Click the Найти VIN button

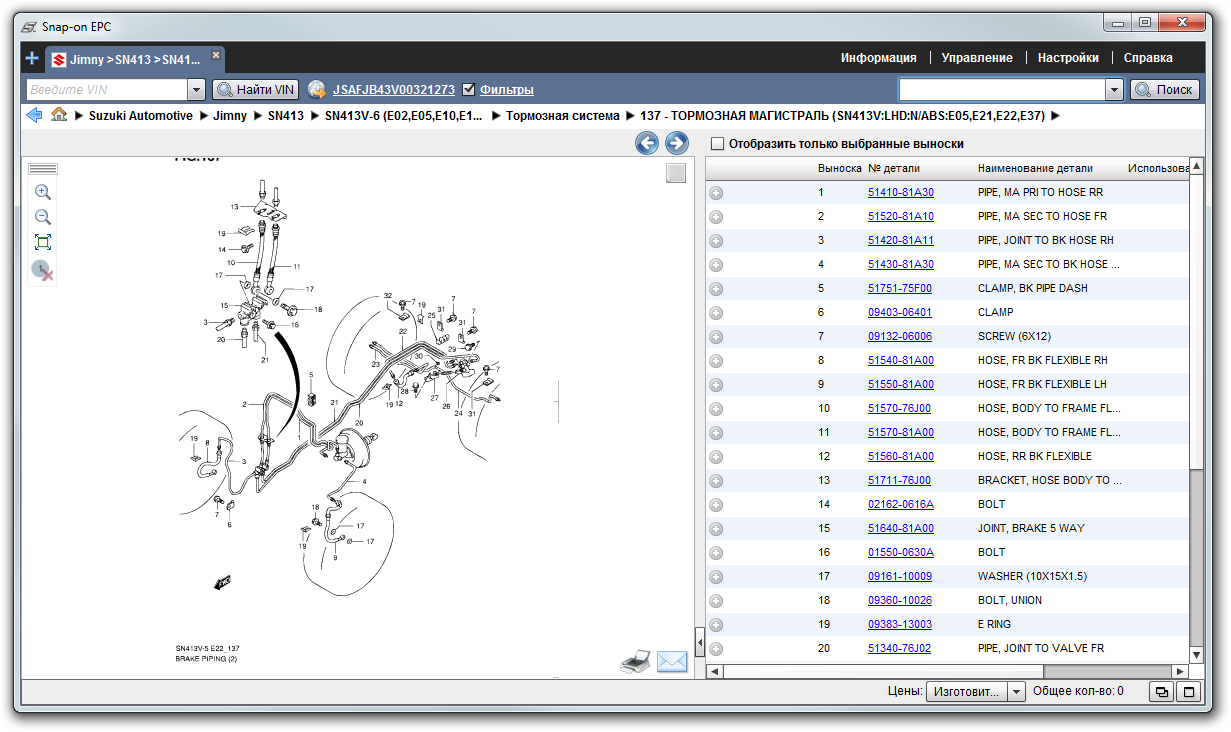pyautogui.click(x=256, y=90)
